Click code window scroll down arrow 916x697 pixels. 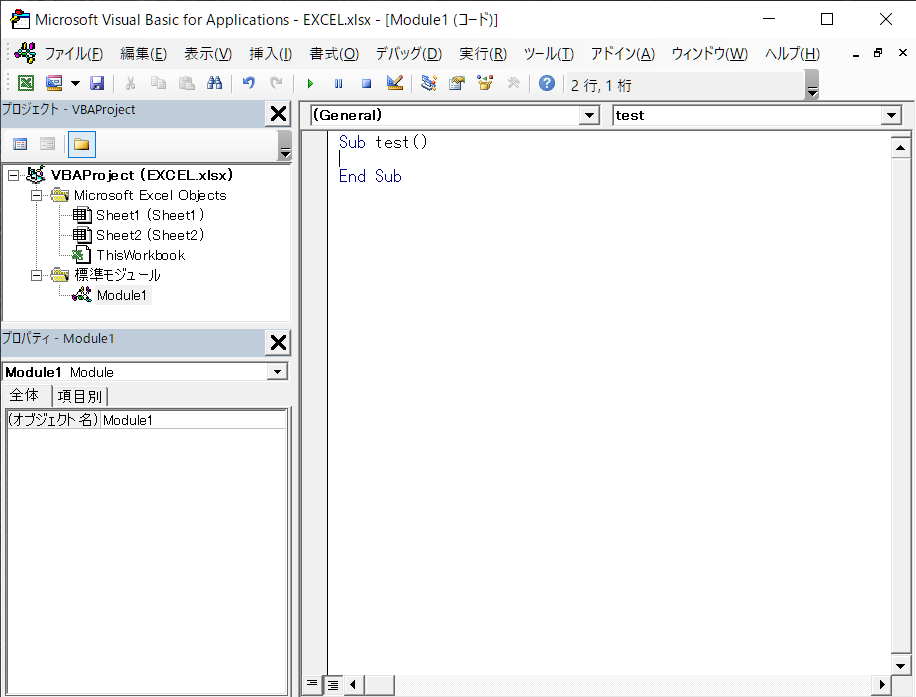pyautogui.click(x=900, y=665)
